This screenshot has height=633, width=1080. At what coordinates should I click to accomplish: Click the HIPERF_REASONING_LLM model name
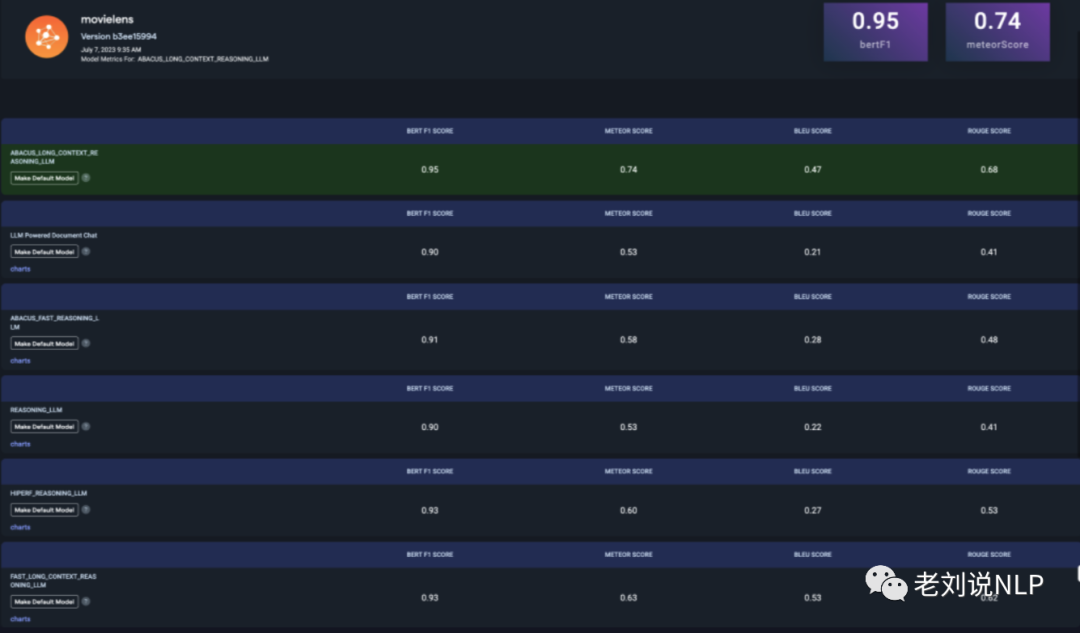[x=48, y=493]
